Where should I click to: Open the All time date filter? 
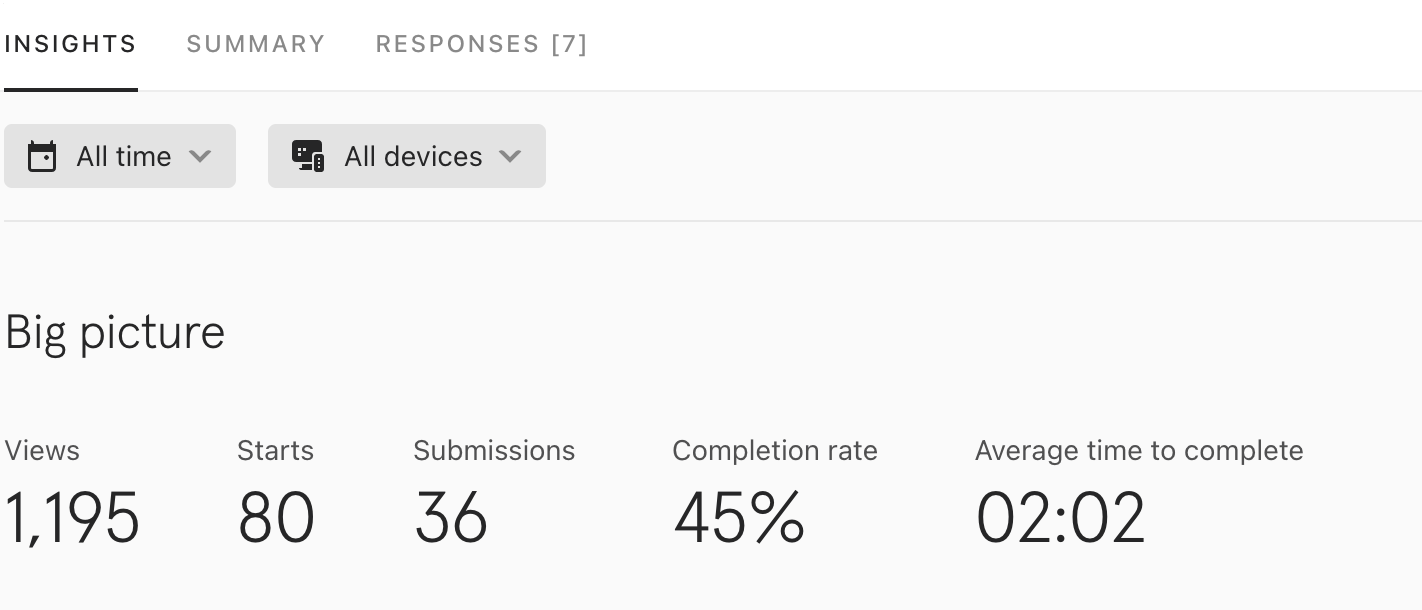pyautogui.click(x=120, y=156)
